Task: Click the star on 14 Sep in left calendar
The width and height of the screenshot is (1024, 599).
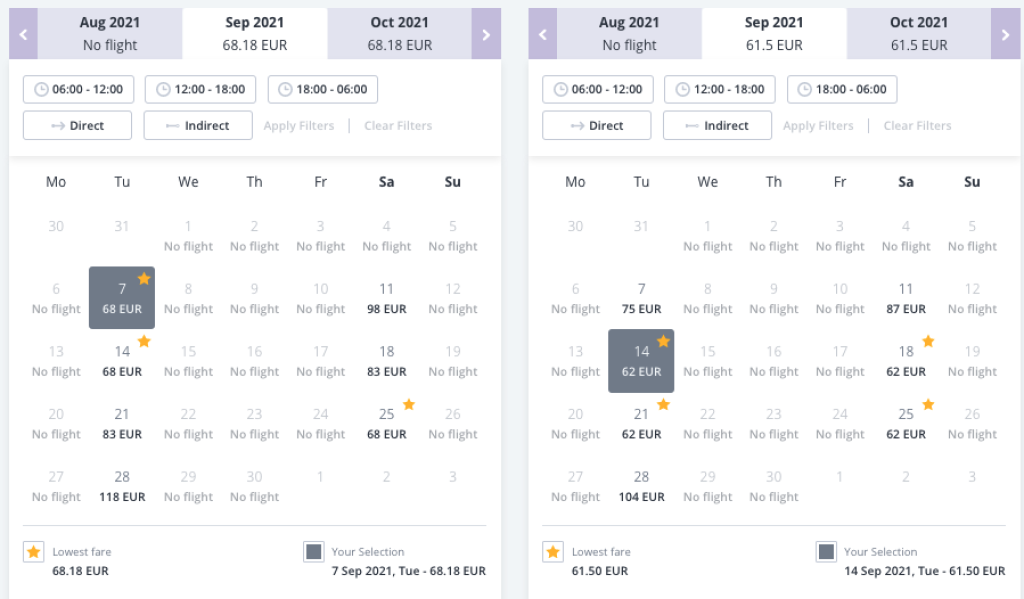Action: (x=144, y=342)
